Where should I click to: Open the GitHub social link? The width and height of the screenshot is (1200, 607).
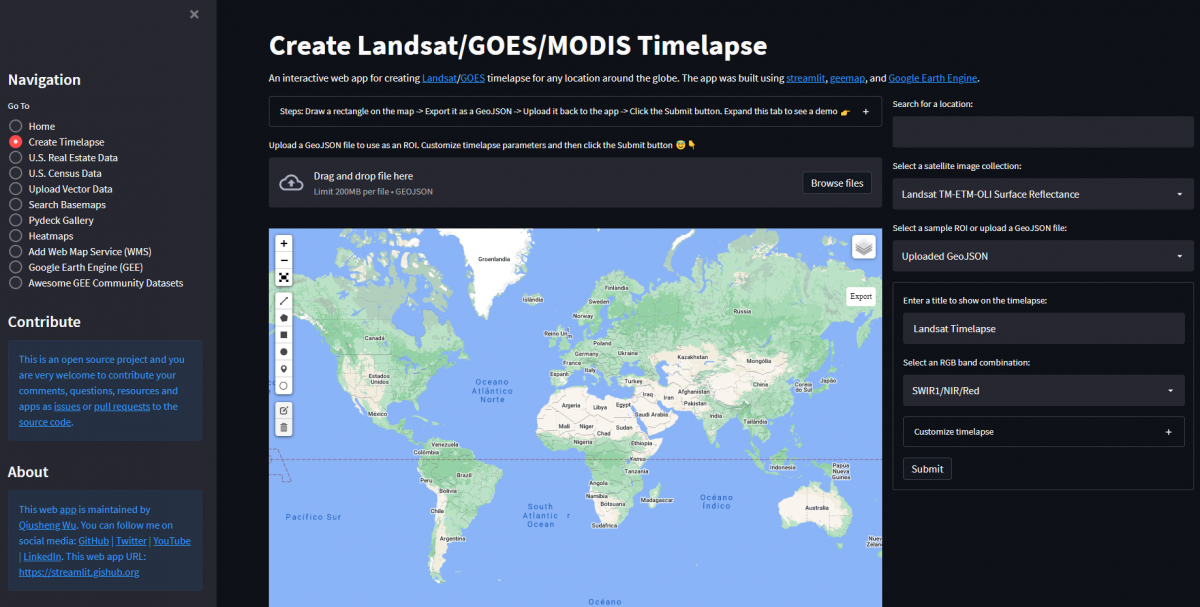click(93, 541)
